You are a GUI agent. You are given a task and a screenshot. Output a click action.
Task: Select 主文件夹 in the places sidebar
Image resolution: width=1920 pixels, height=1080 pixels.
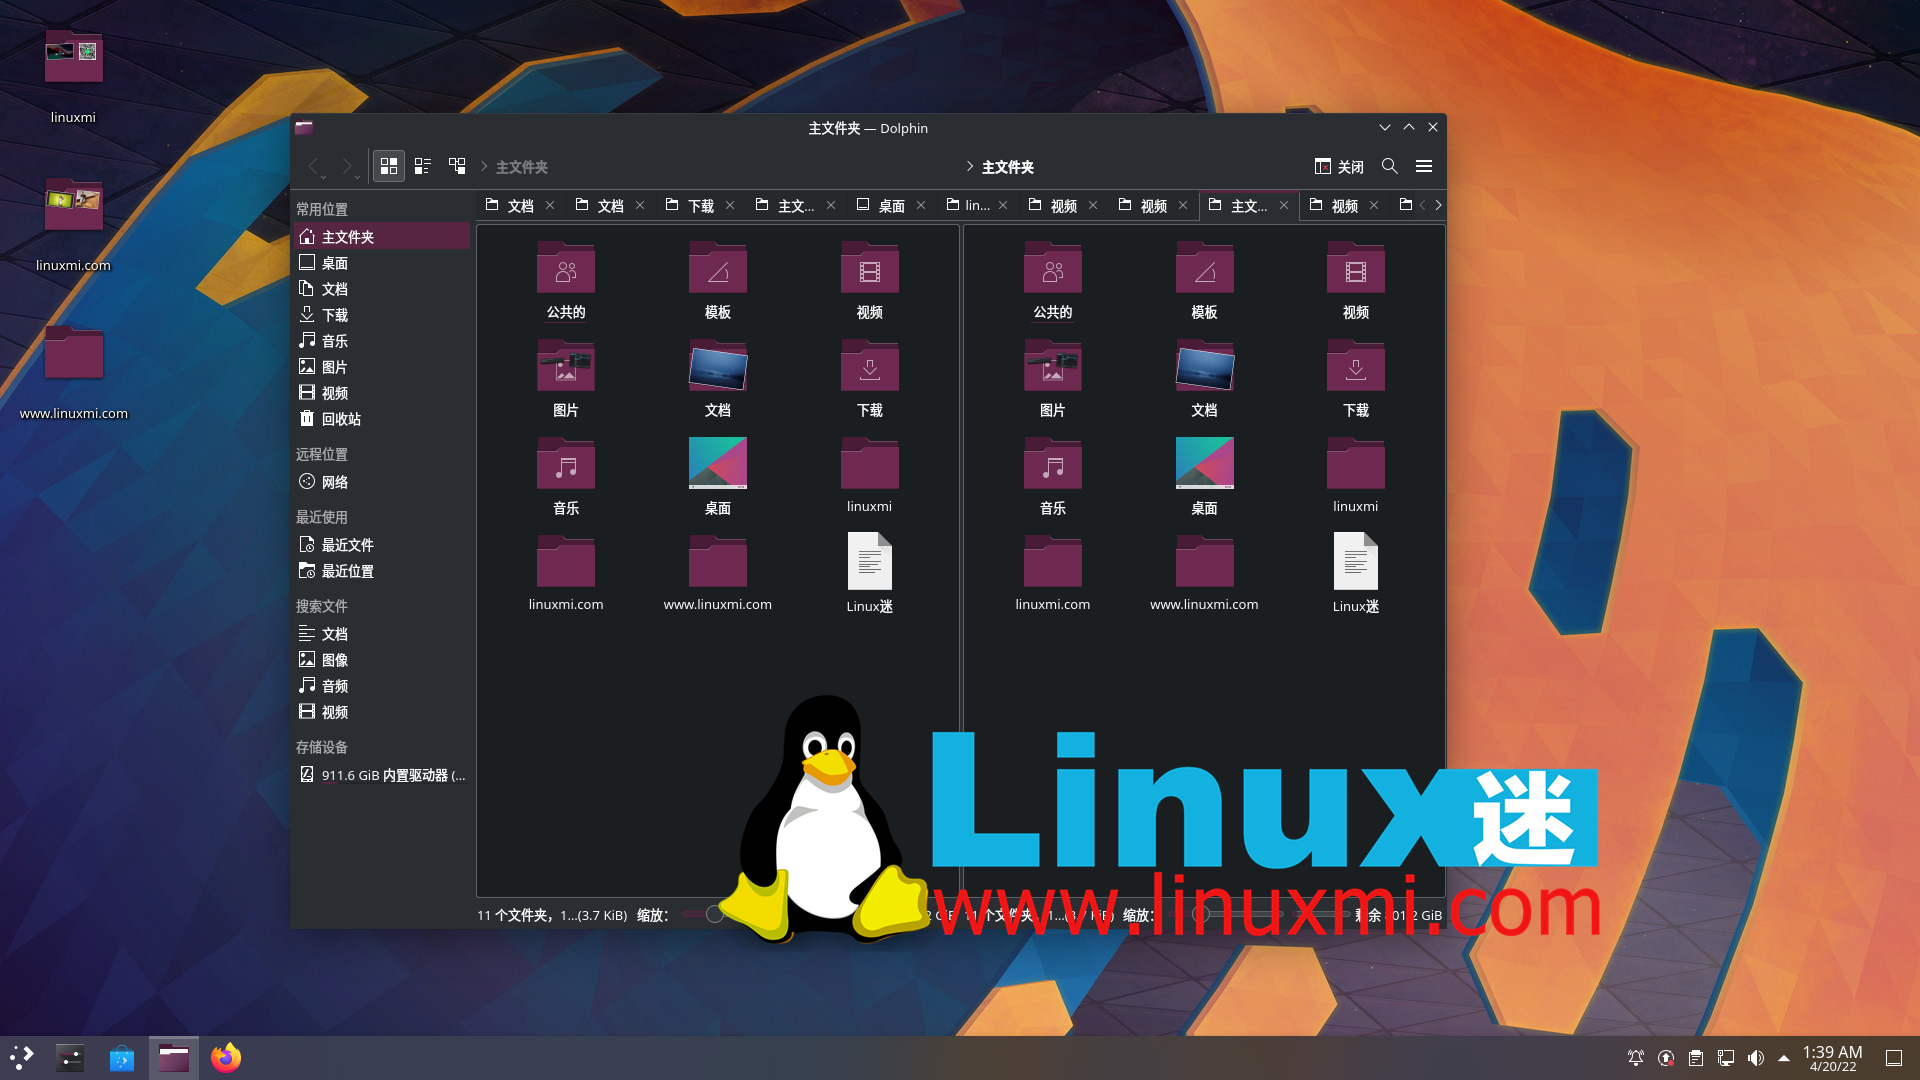(382, 236)
